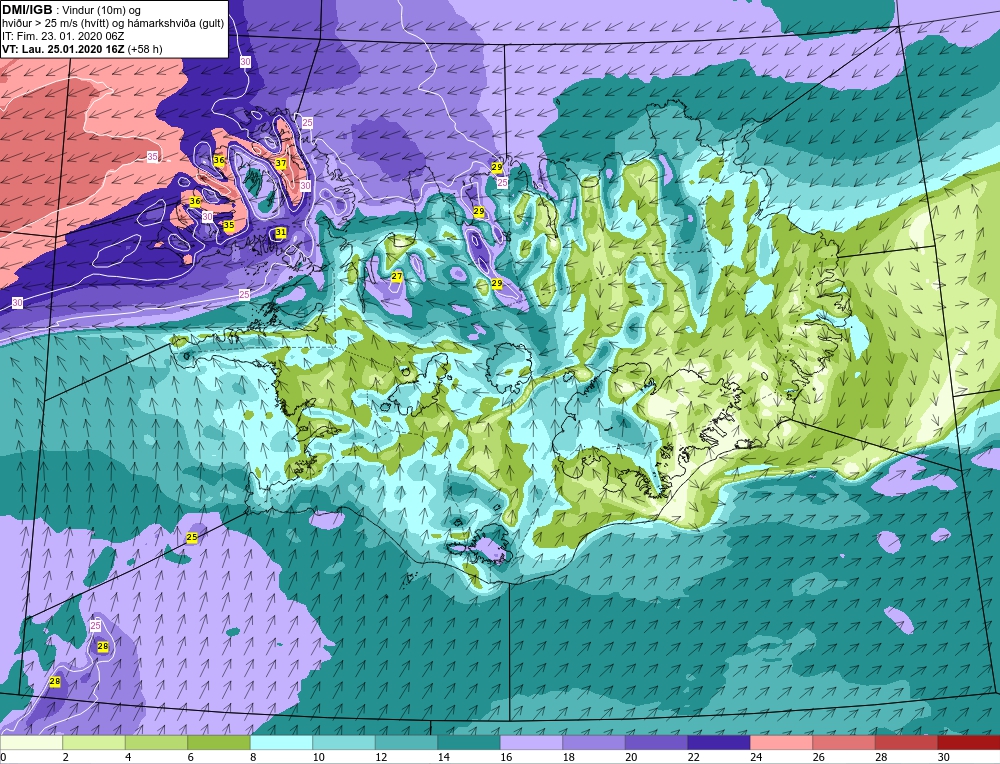This screenshot has width=1000, height=764.
Task: Click the legend scale number 0
Action: [3, 757]
